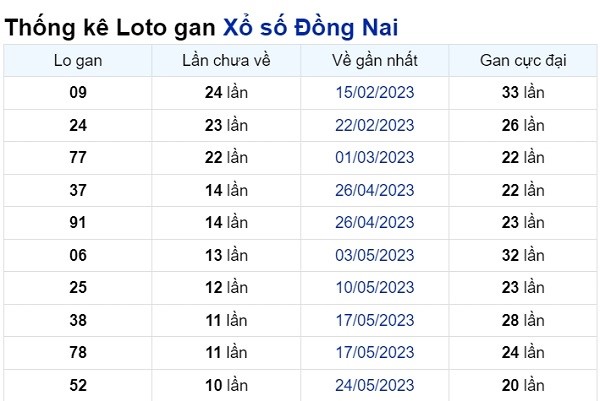The height and width of the screenshot is (401, 600).
Task: Click the Lo gan column header
Action: coord(78,60)
